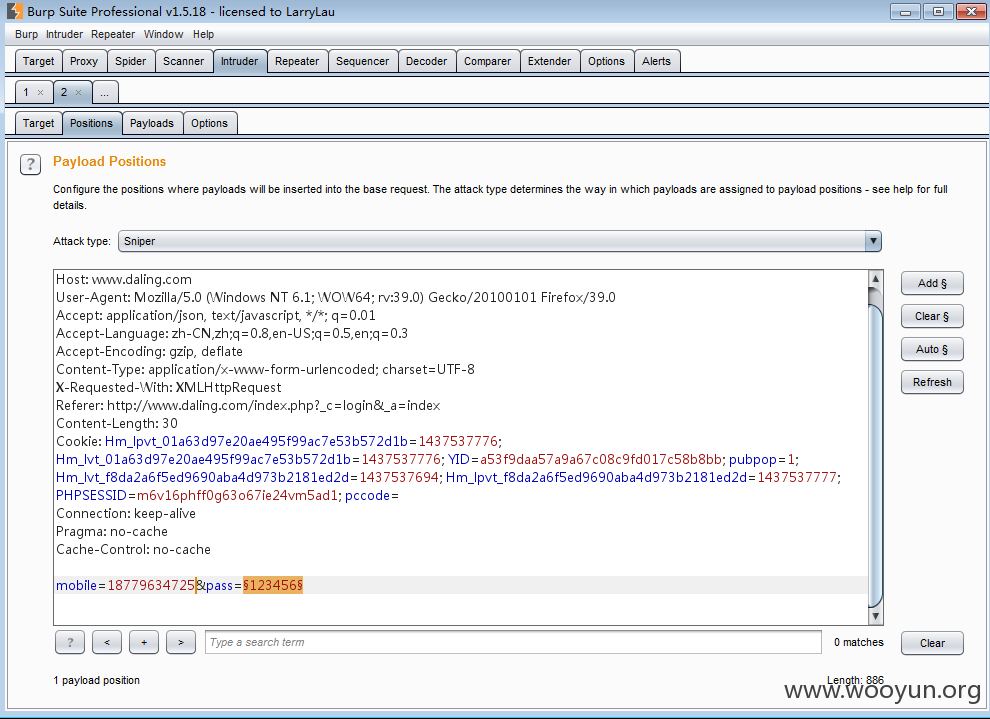Click the Referer header line

pos(248,405)
